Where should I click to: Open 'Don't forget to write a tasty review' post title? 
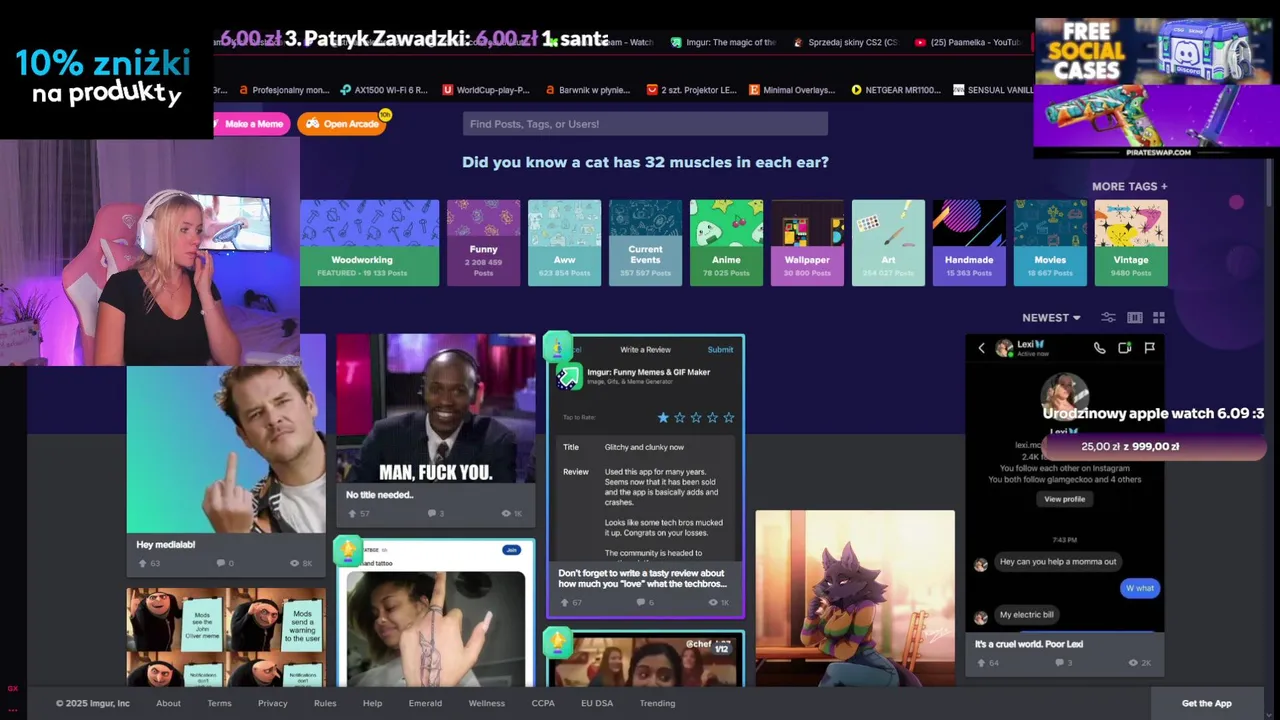(643, 578)
